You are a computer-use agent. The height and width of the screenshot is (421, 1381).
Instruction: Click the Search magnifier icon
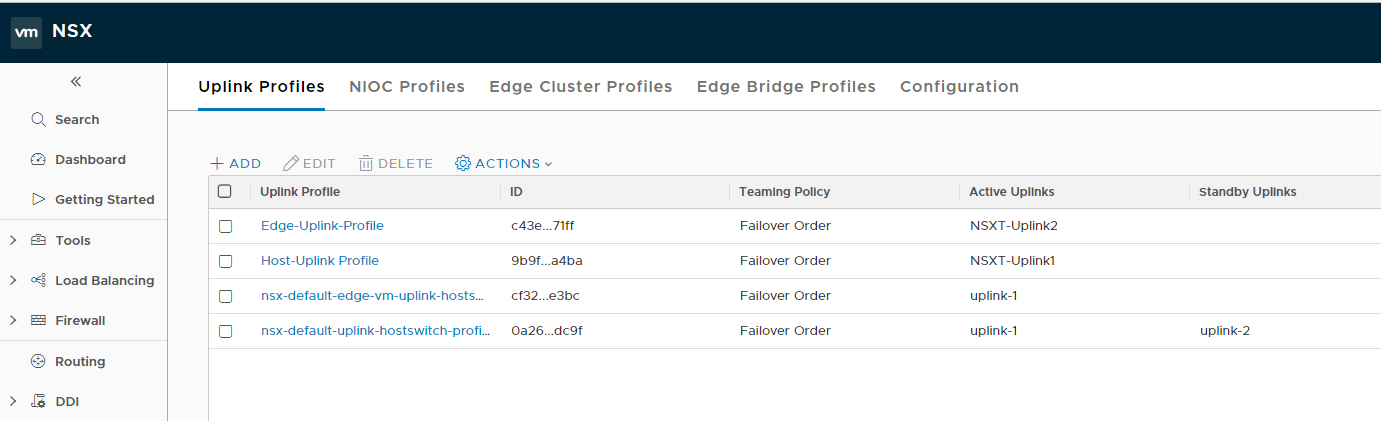(39, 120)
